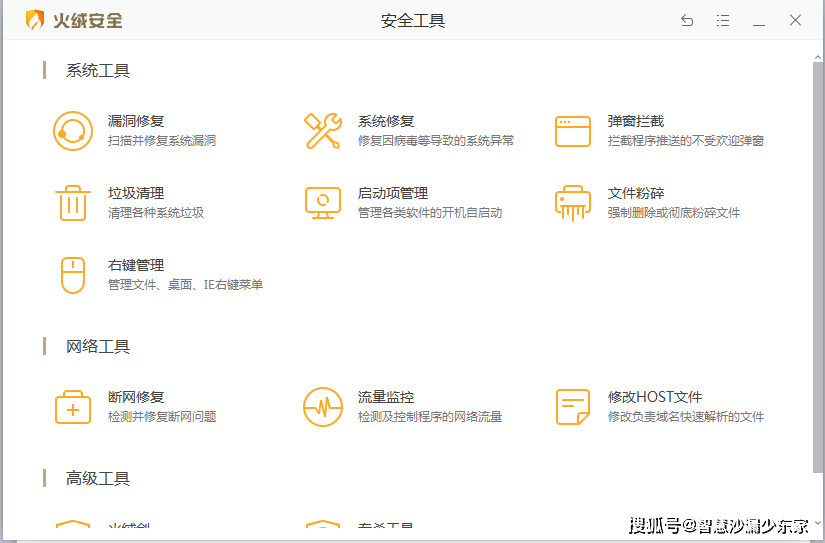Image resolution: width=825 pixels, height=543 pixels.
Task: Click the back arrow in title bar
Action: pyautogui.click(x=687, y=21)
